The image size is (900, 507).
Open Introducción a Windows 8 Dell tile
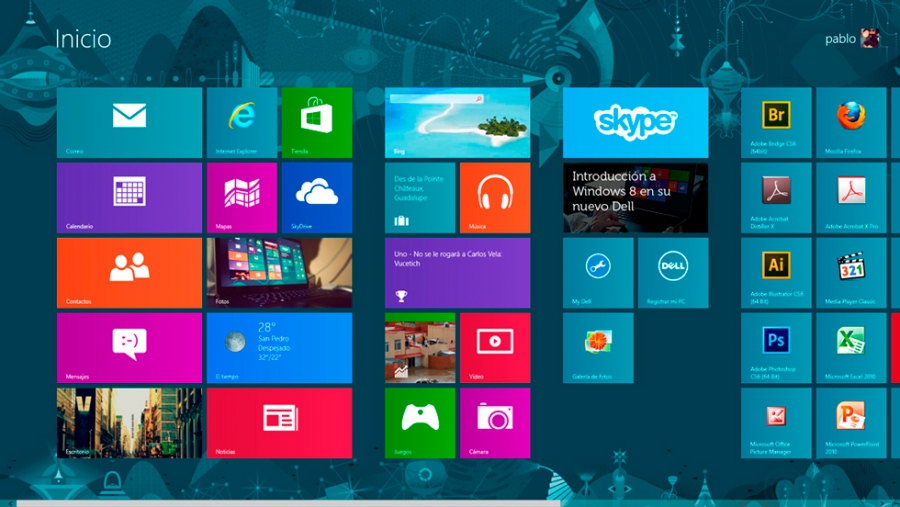[x=635, y=198]
